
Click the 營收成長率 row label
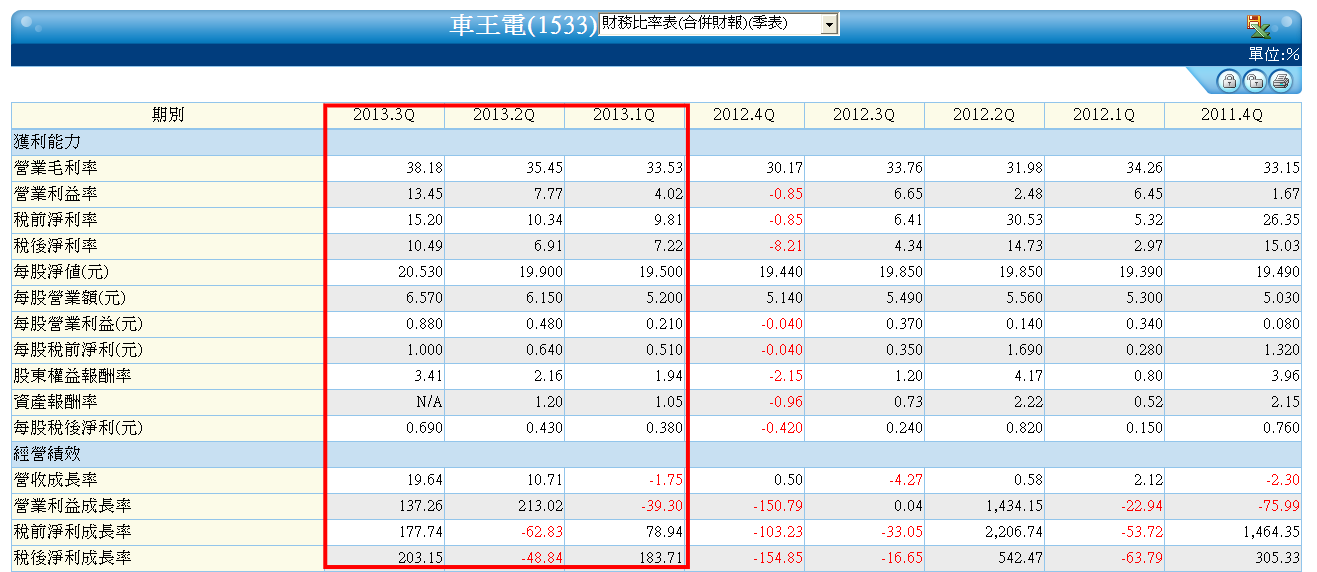[55, 479]
